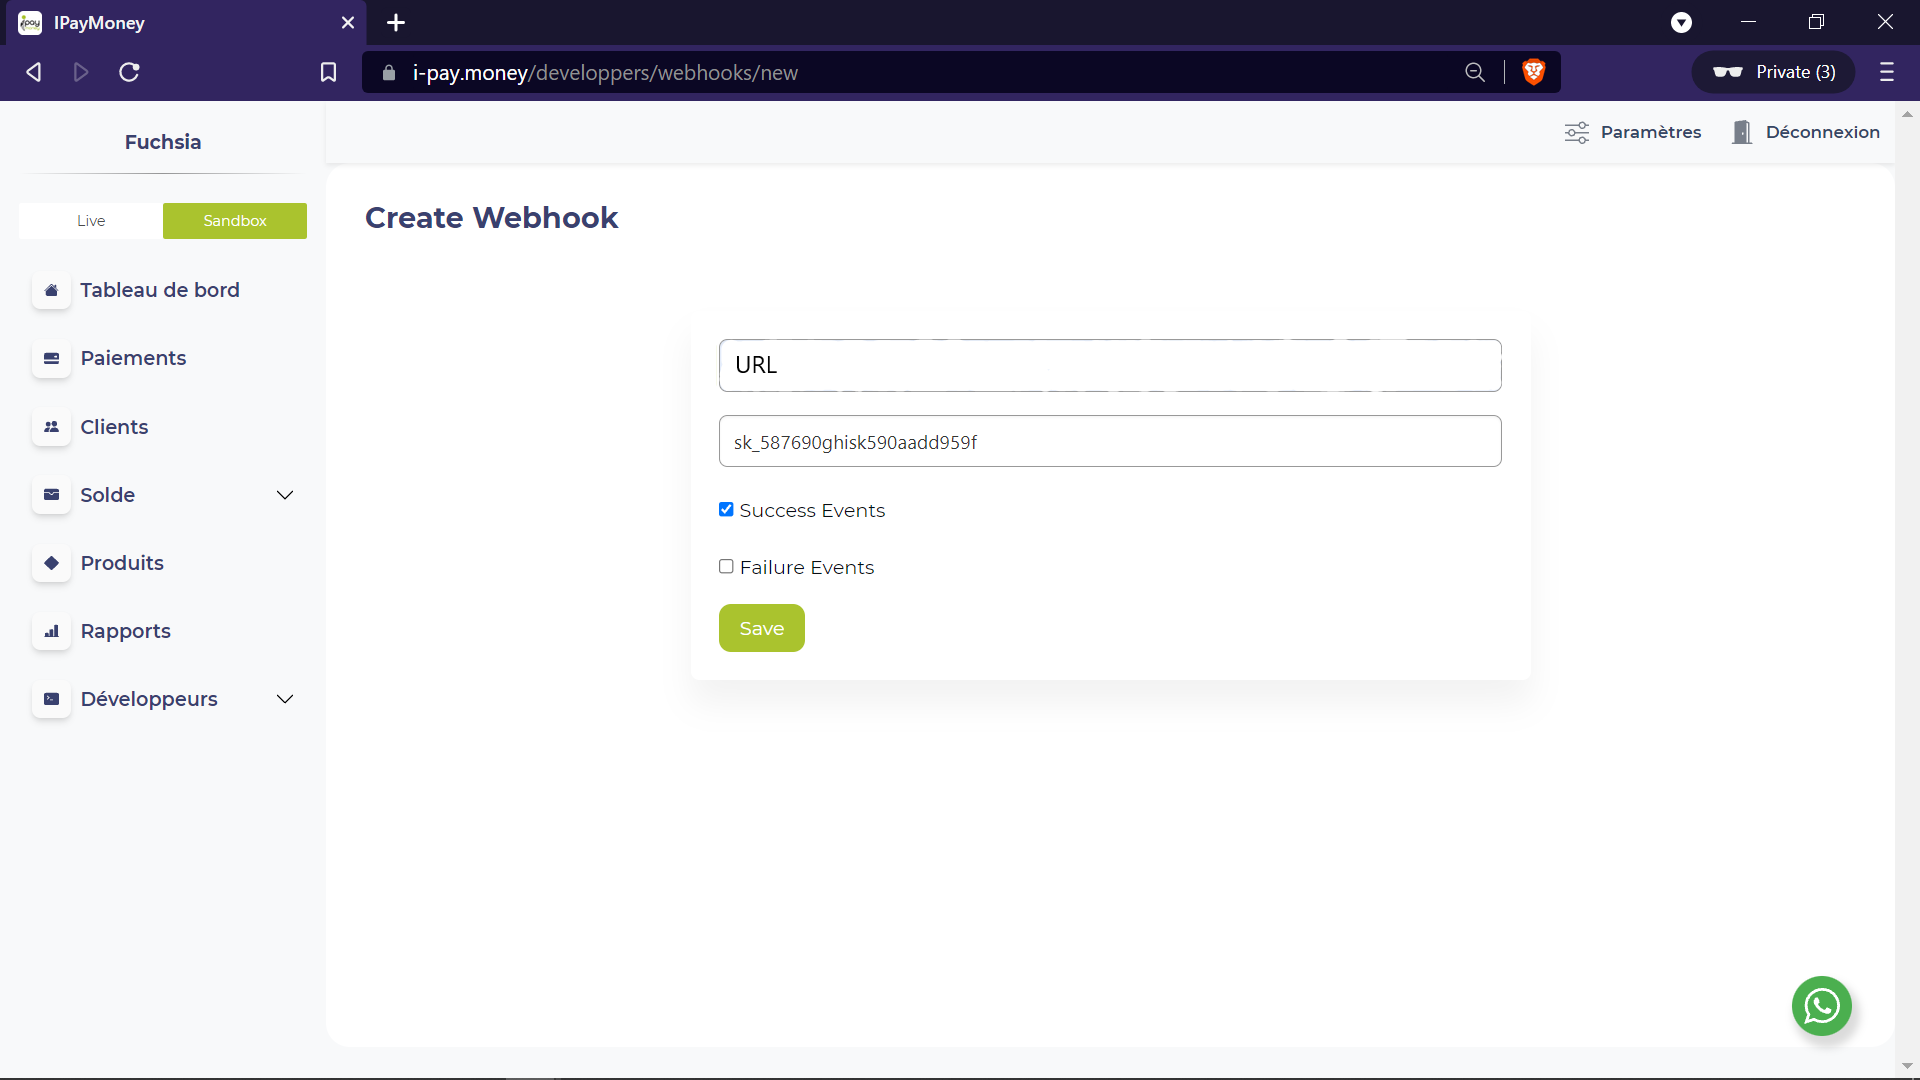The height and width of the screenshot is (1080, 1920).
Task: Expand the Solde submenu chevron
Action: tap(285, 495)
